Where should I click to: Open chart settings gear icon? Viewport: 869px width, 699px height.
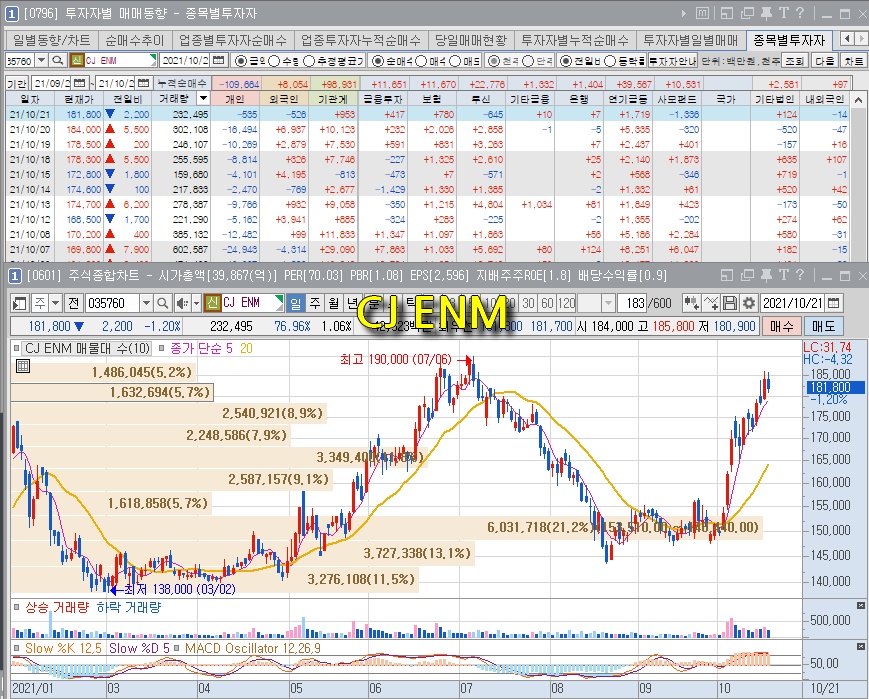click(749, 303)
